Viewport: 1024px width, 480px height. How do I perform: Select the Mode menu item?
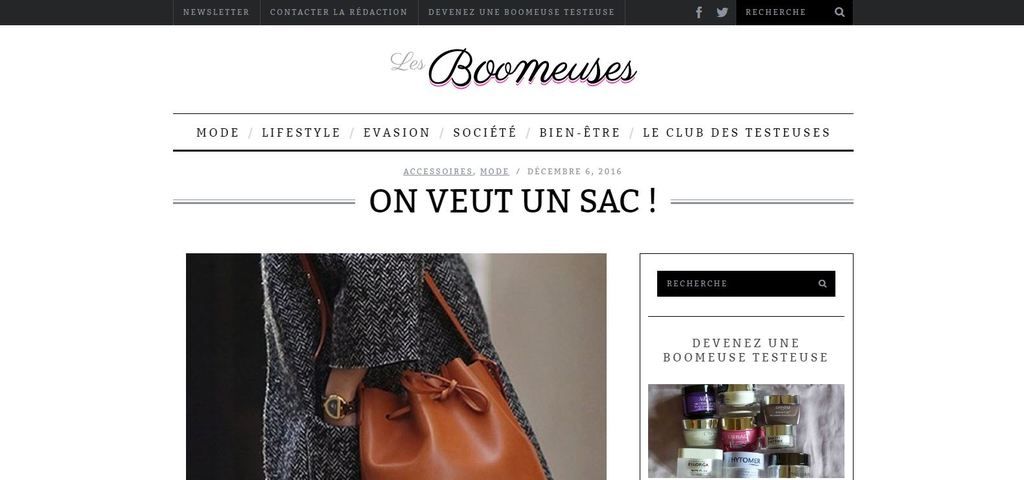(217, 133)
